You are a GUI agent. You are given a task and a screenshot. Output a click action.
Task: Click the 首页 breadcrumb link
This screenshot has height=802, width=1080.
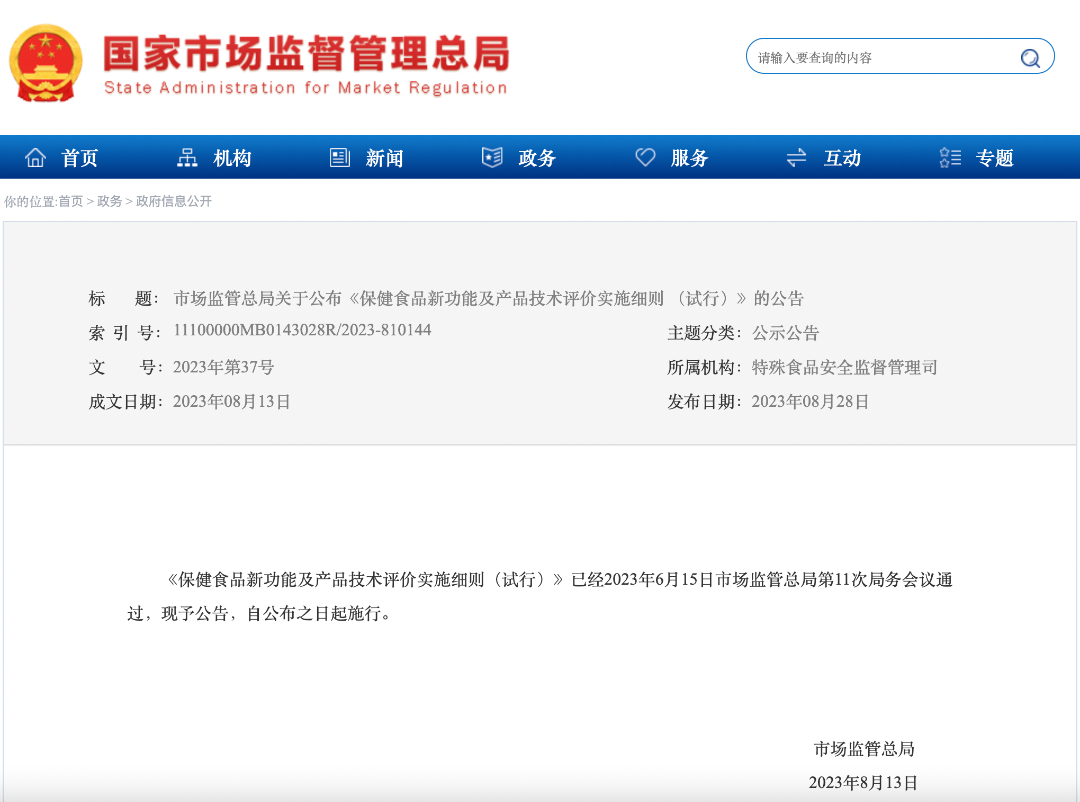pyautogui.click(x=71, y=201)
